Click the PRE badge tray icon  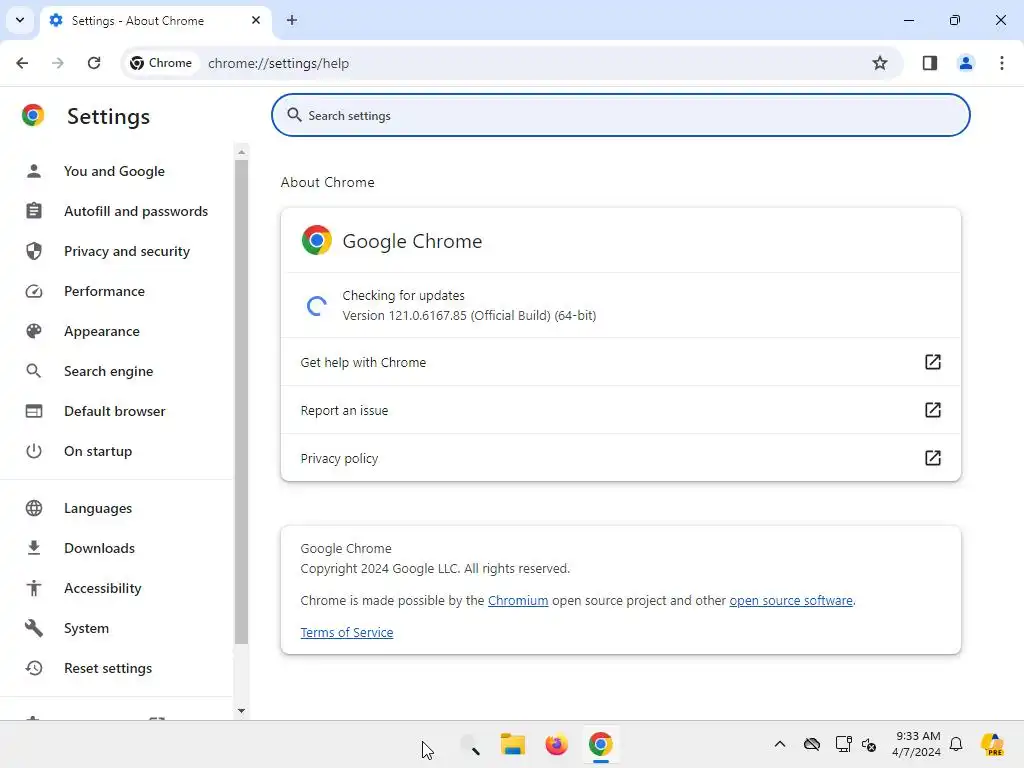[x=993, y=744]
